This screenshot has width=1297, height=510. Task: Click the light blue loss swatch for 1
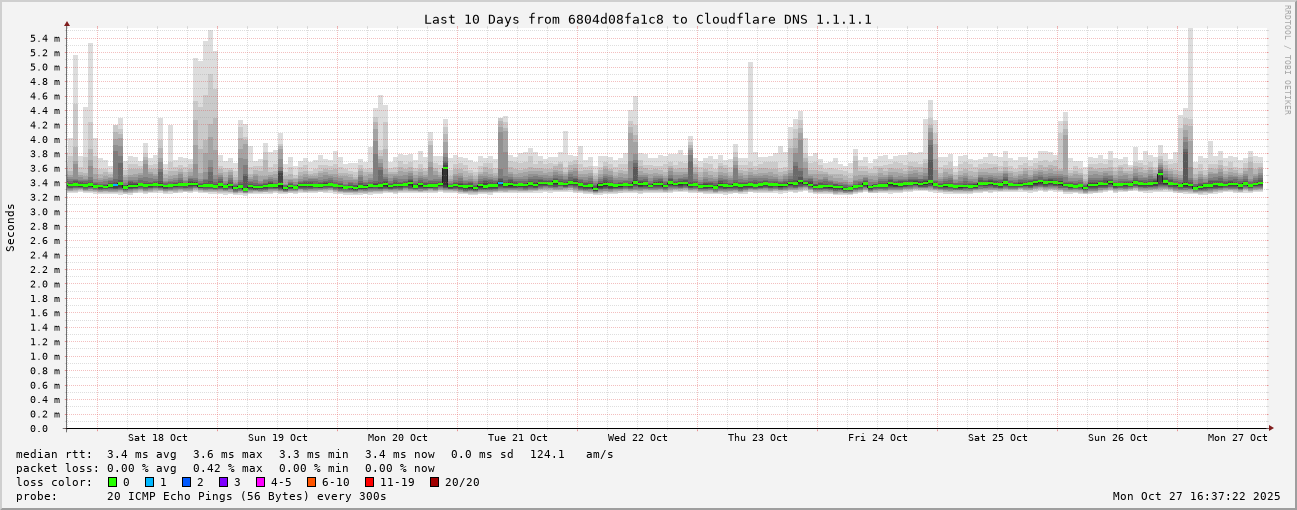coord(149,482)
